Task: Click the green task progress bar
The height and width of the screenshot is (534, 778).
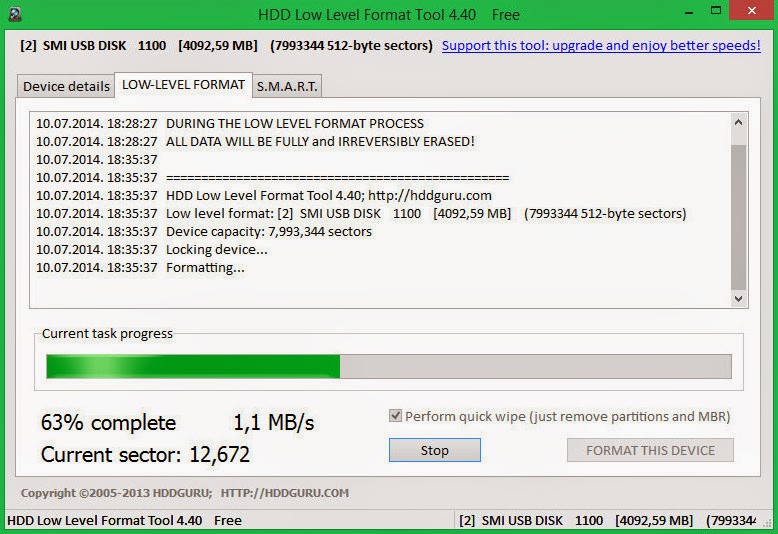Action: point(389,366)
